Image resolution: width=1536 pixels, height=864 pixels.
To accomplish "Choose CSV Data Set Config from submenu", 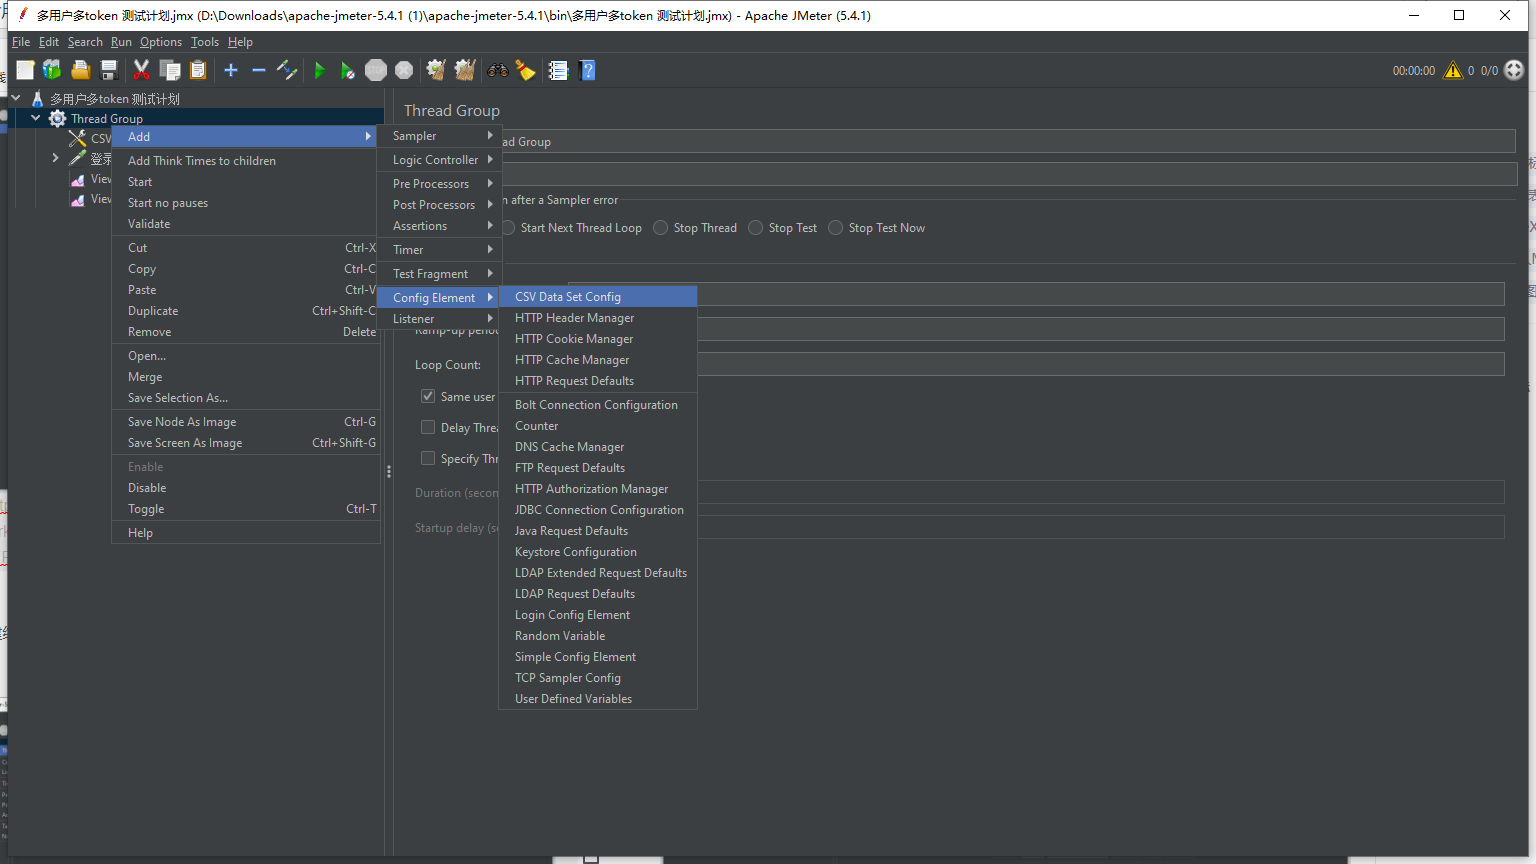I will coord(597,297).
